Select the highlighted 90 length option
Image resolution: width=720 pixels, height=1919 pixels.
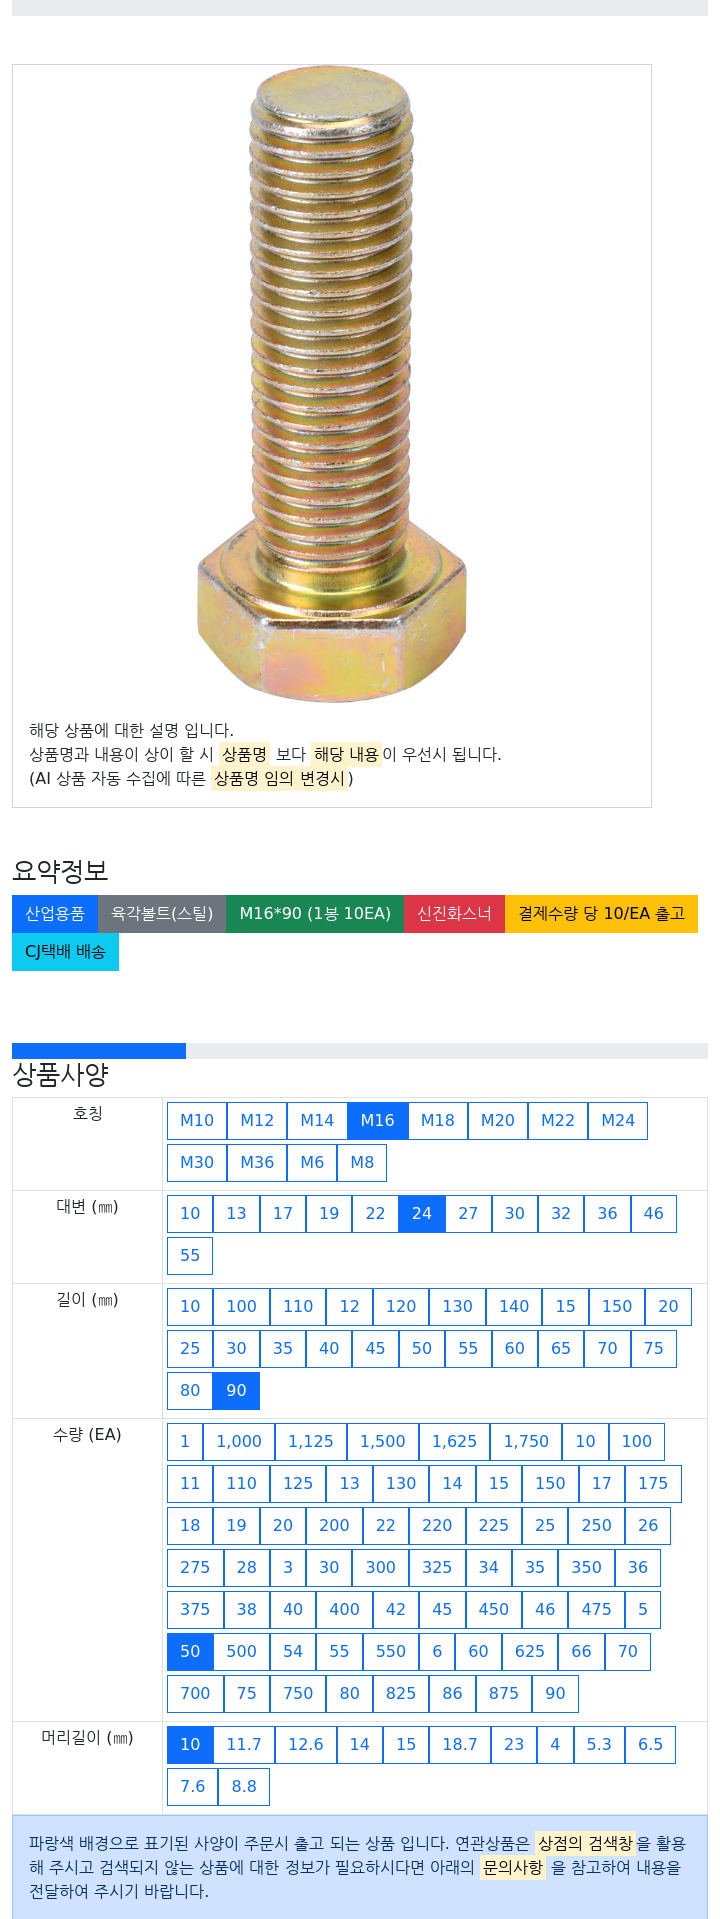[x=236, y=1390]
